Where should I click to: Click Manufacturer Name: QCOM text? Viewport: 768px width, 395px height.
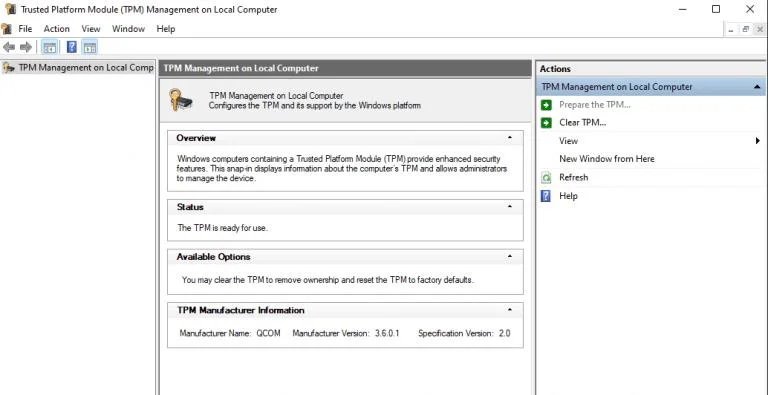tap(230, 333)
